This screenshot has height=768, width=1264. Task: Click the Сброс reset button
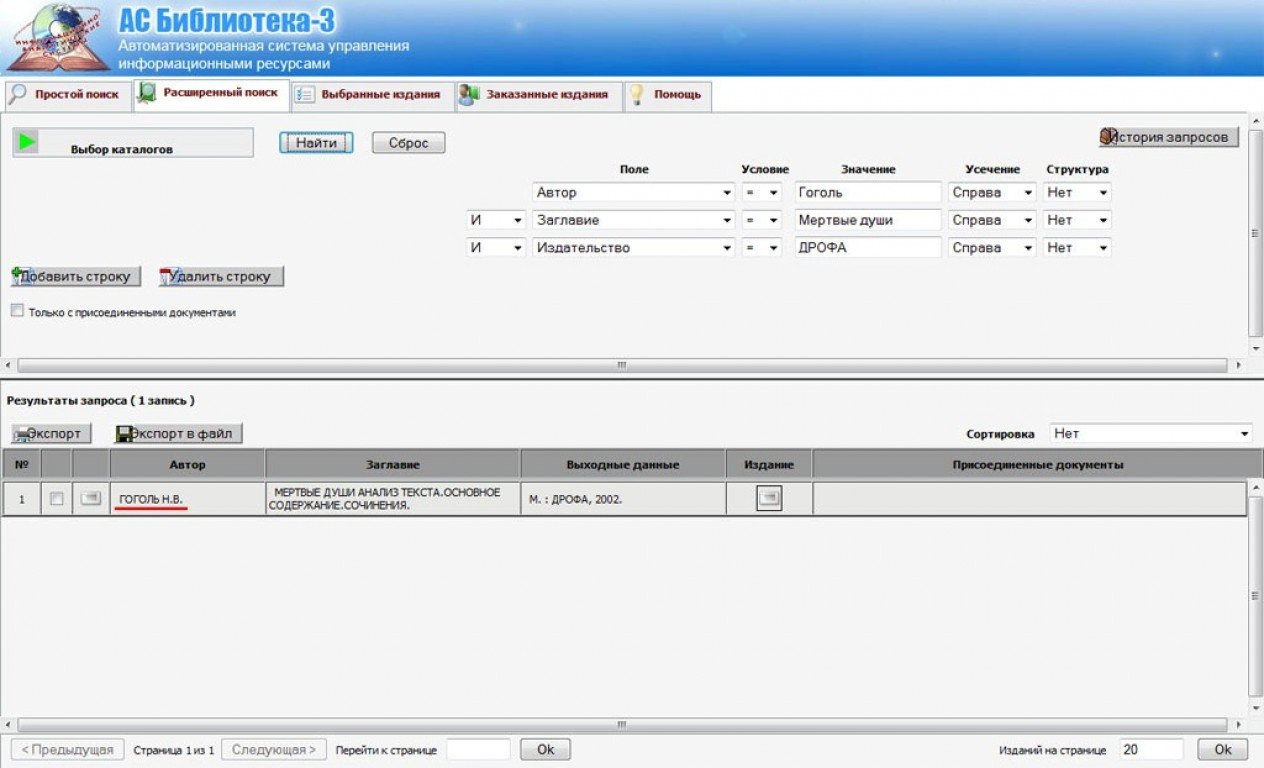pyautogui.click(x=408, y=143)
